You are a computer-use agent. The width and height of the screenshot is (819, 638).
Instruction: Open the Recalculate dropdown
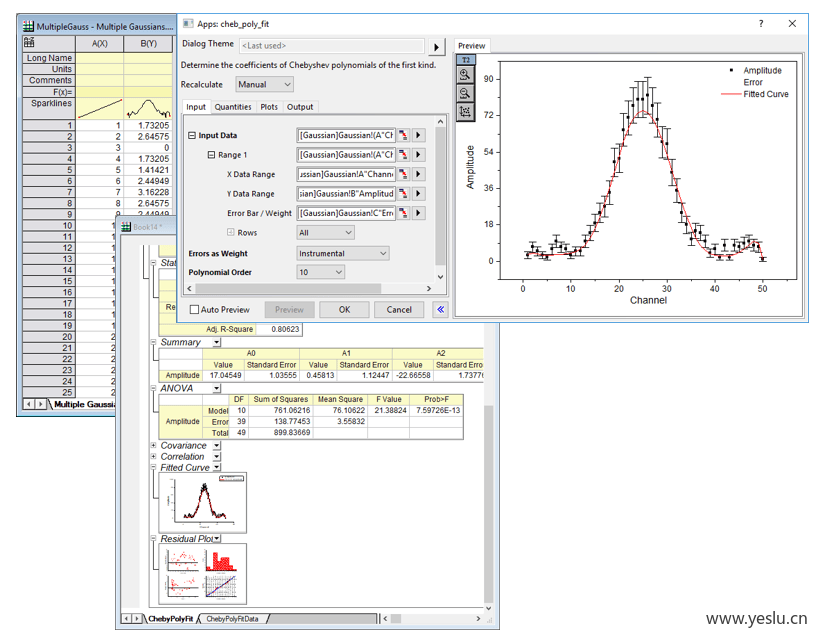tap(264, 84)
